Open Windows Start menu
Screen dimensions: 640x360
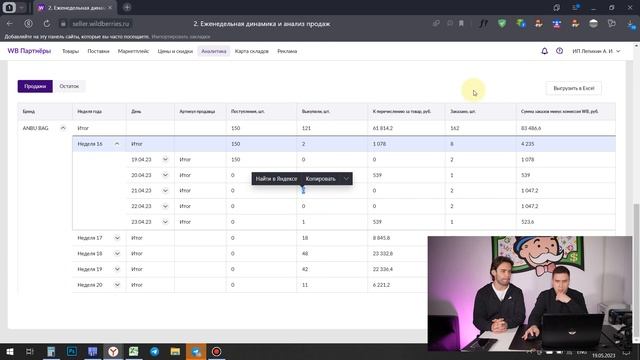point(10,351)
